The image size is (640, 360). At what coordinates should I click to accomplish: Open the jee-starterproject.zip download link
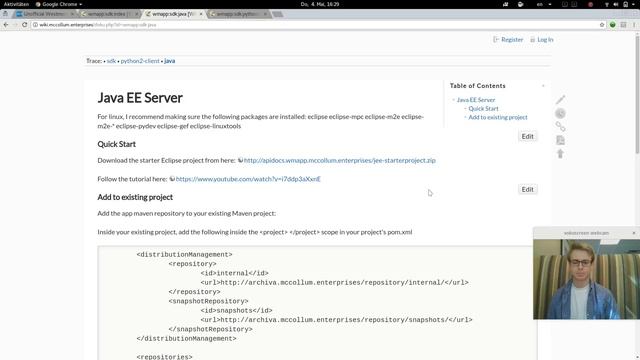pos(340,160)
